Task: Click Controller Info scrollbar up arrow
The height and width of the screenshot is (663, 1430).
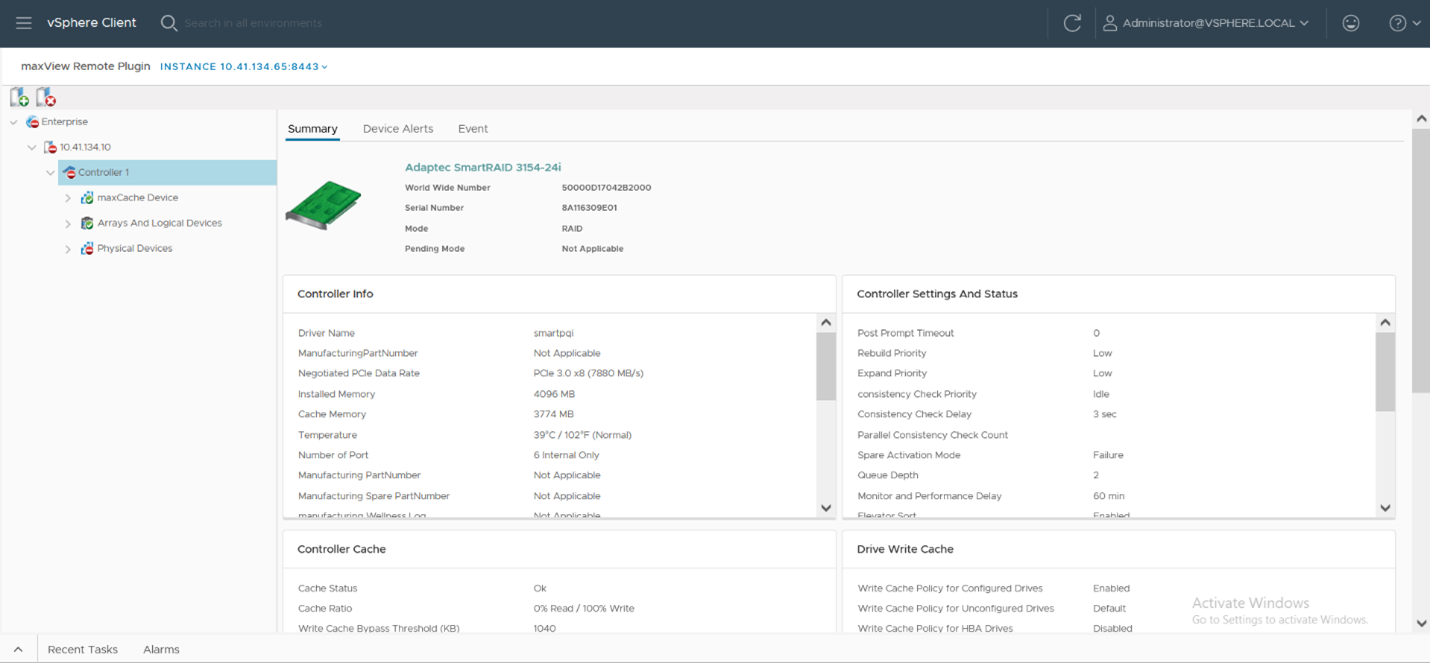Action: [826, 322]
